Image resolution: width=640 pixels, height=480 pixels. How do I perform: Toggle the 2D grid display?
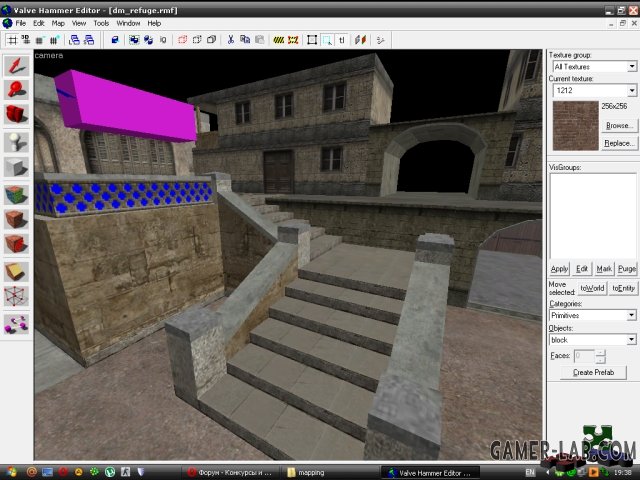[13, 40]
